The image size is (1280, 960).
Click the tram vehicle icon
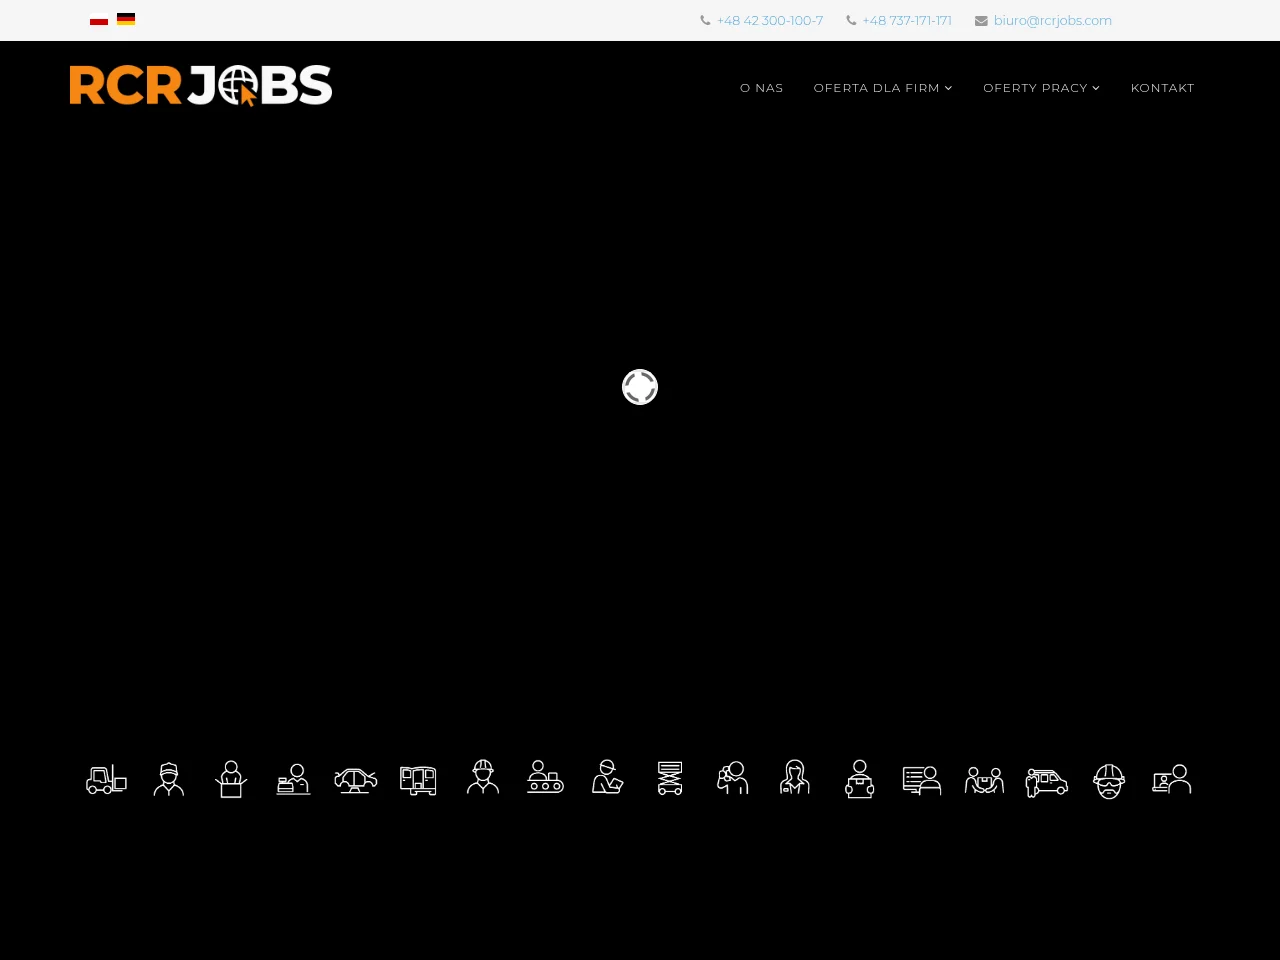pyautogui.click(x=418, y=780)
